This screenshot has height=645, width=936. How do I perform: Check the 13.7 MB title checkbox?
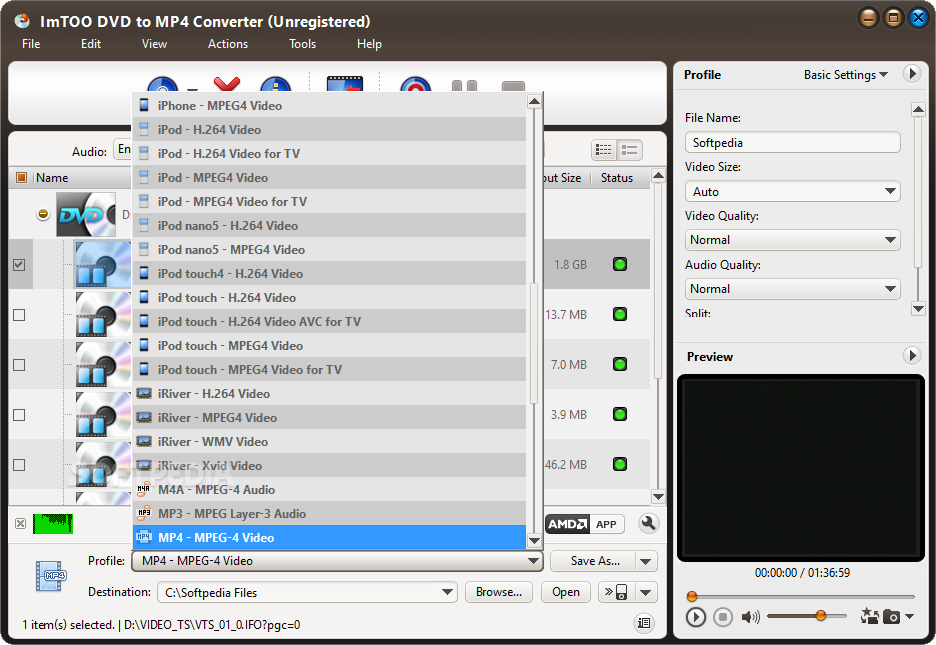coord(19,314)
